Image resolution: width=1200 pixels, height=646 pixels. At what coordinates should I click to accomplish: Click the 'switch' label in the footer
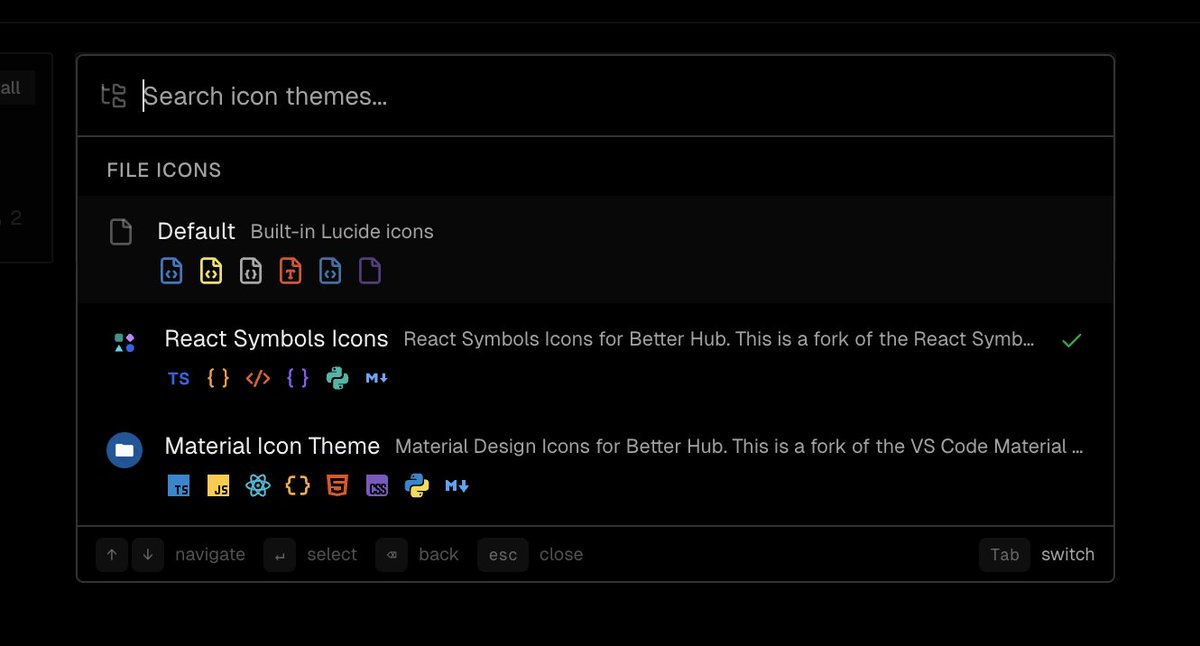[1068, 555]
